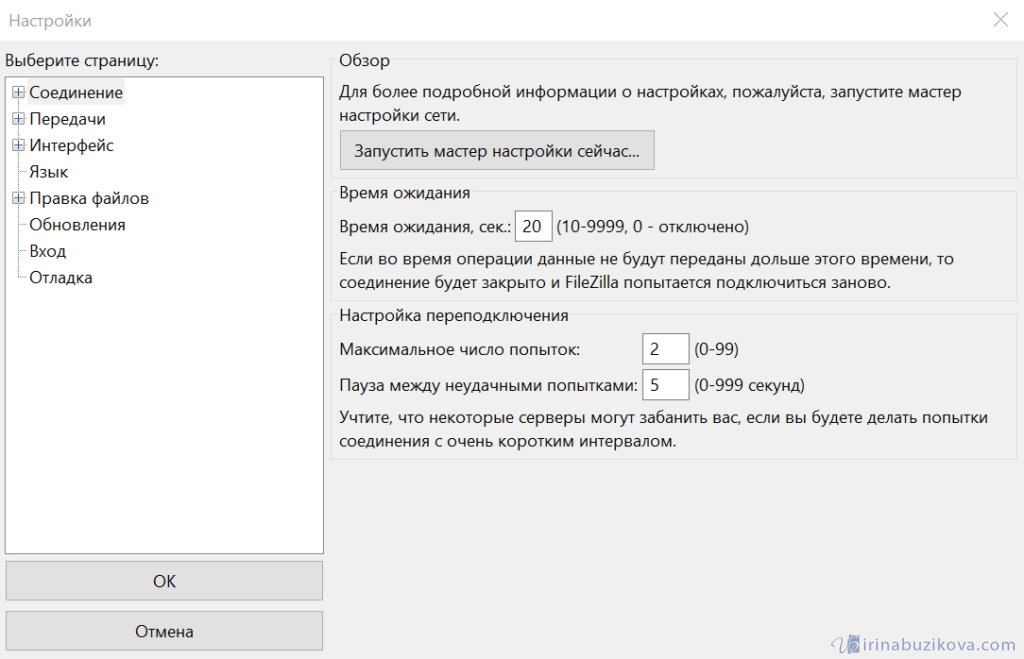Viewport: 1024px width, 659px height.
Task: Go to the Интерфейс settings page
Action: 71,146
